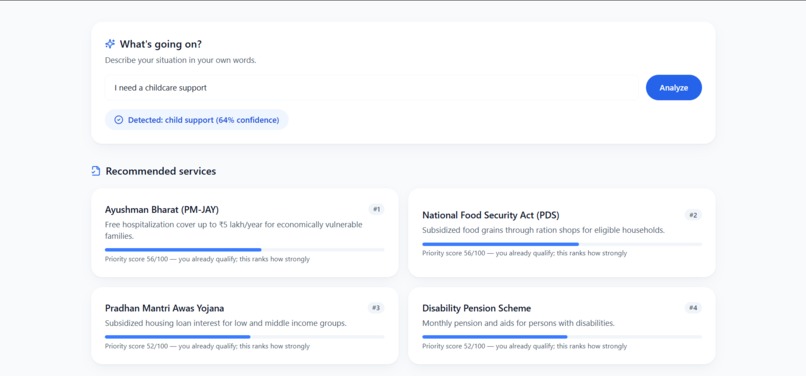Click Priority score 52/100 under Pradhan Mantri Awas
Screen dimensions: 806x376
pos(207,346)
